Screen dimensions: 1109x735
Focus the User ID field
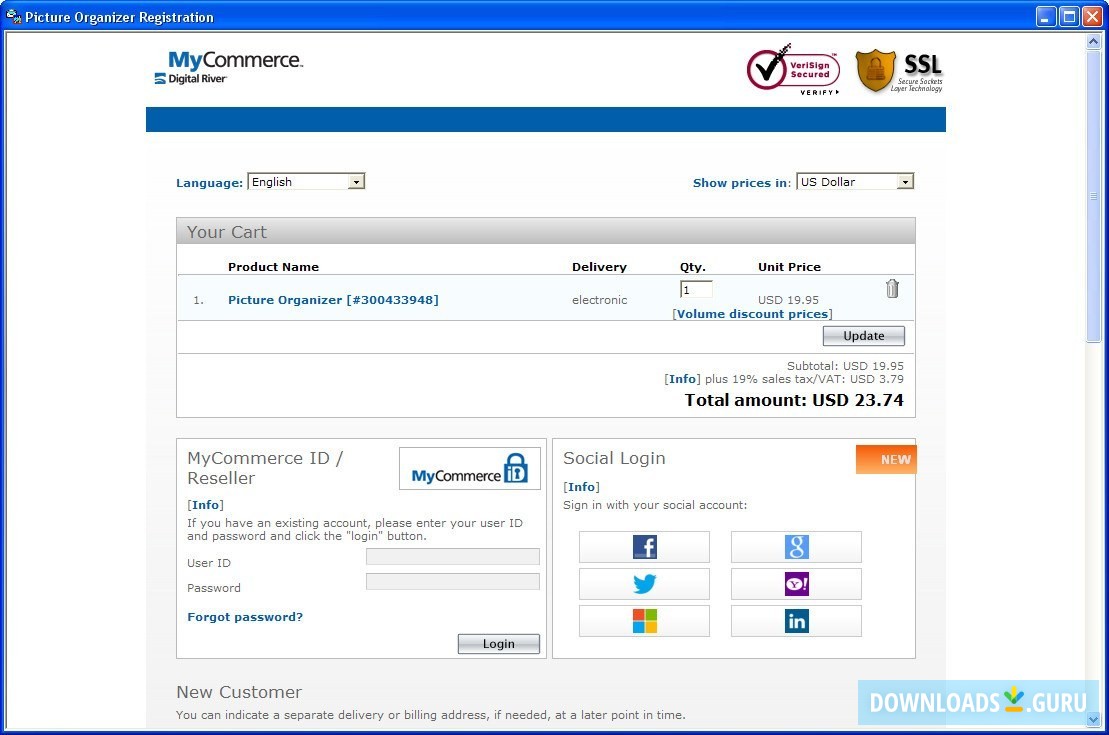coord(453,557)
